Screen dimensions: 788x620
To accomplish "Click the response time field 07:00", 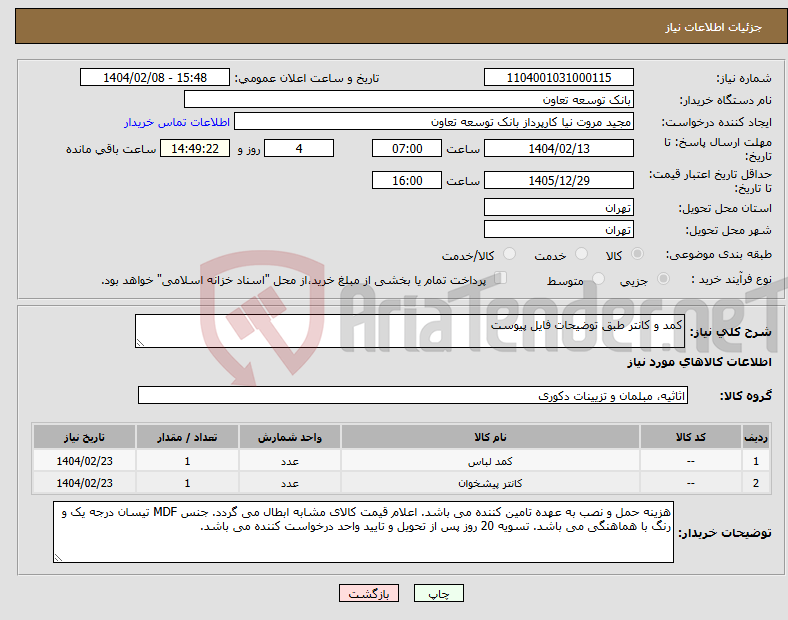I will point(407,148).
